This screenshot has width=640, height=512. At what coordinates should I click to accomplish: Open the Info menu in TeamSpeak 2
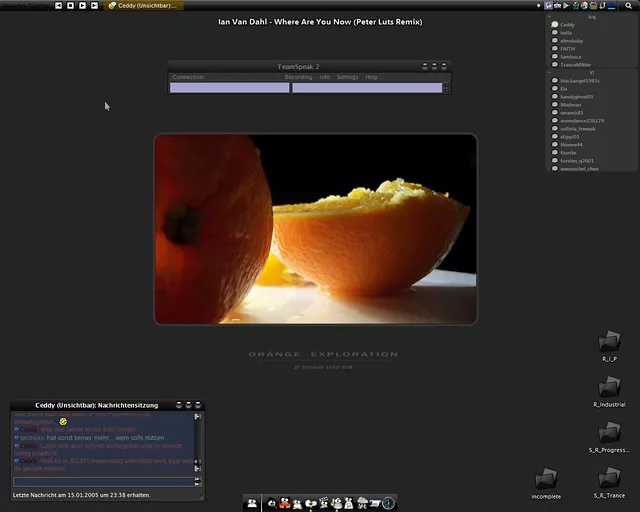pyautogui.click(x=324, y=77)
